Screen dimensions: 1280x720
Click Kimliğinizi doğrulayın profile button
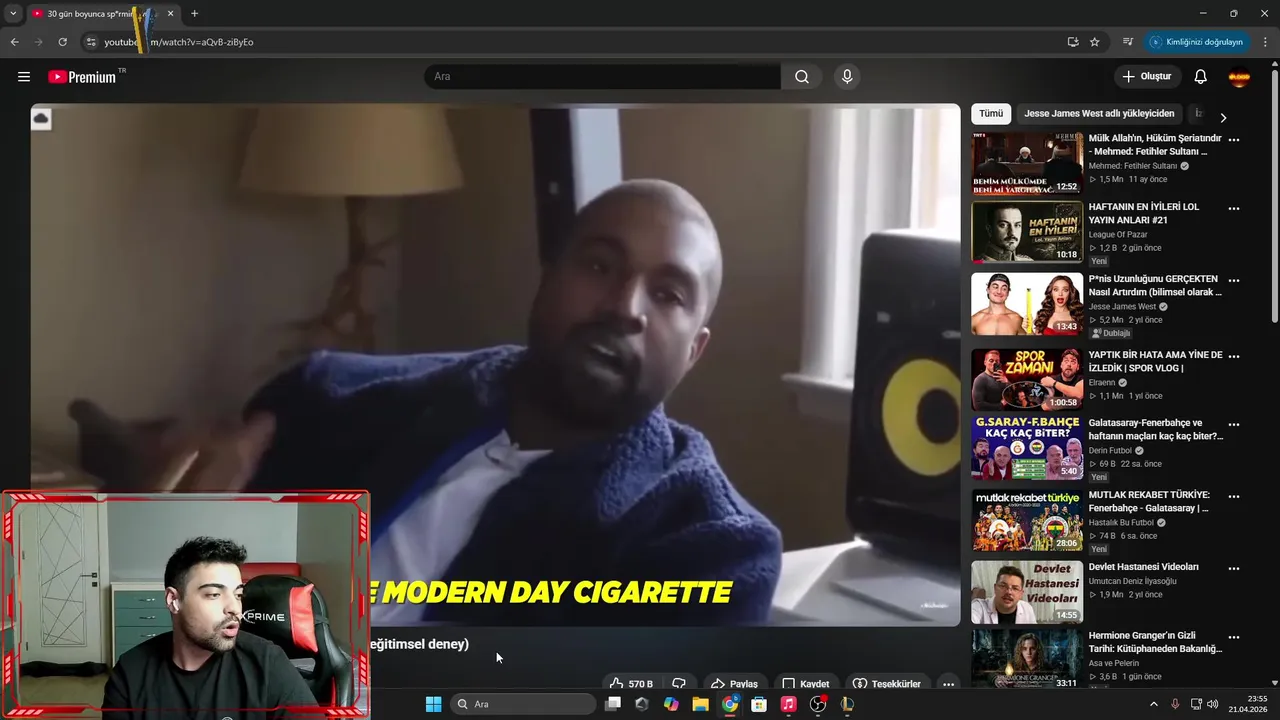1197,42
